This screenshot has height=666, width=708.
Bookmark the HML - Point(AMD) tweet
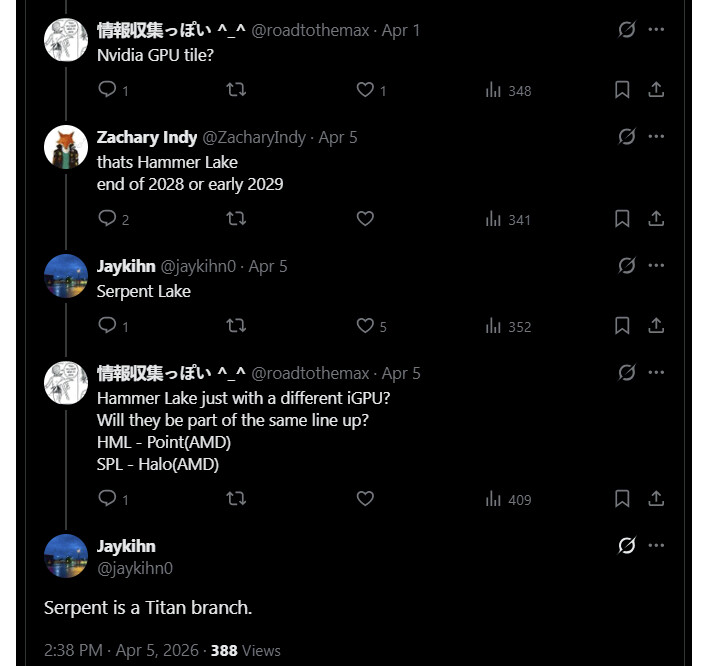pos(622,498)
